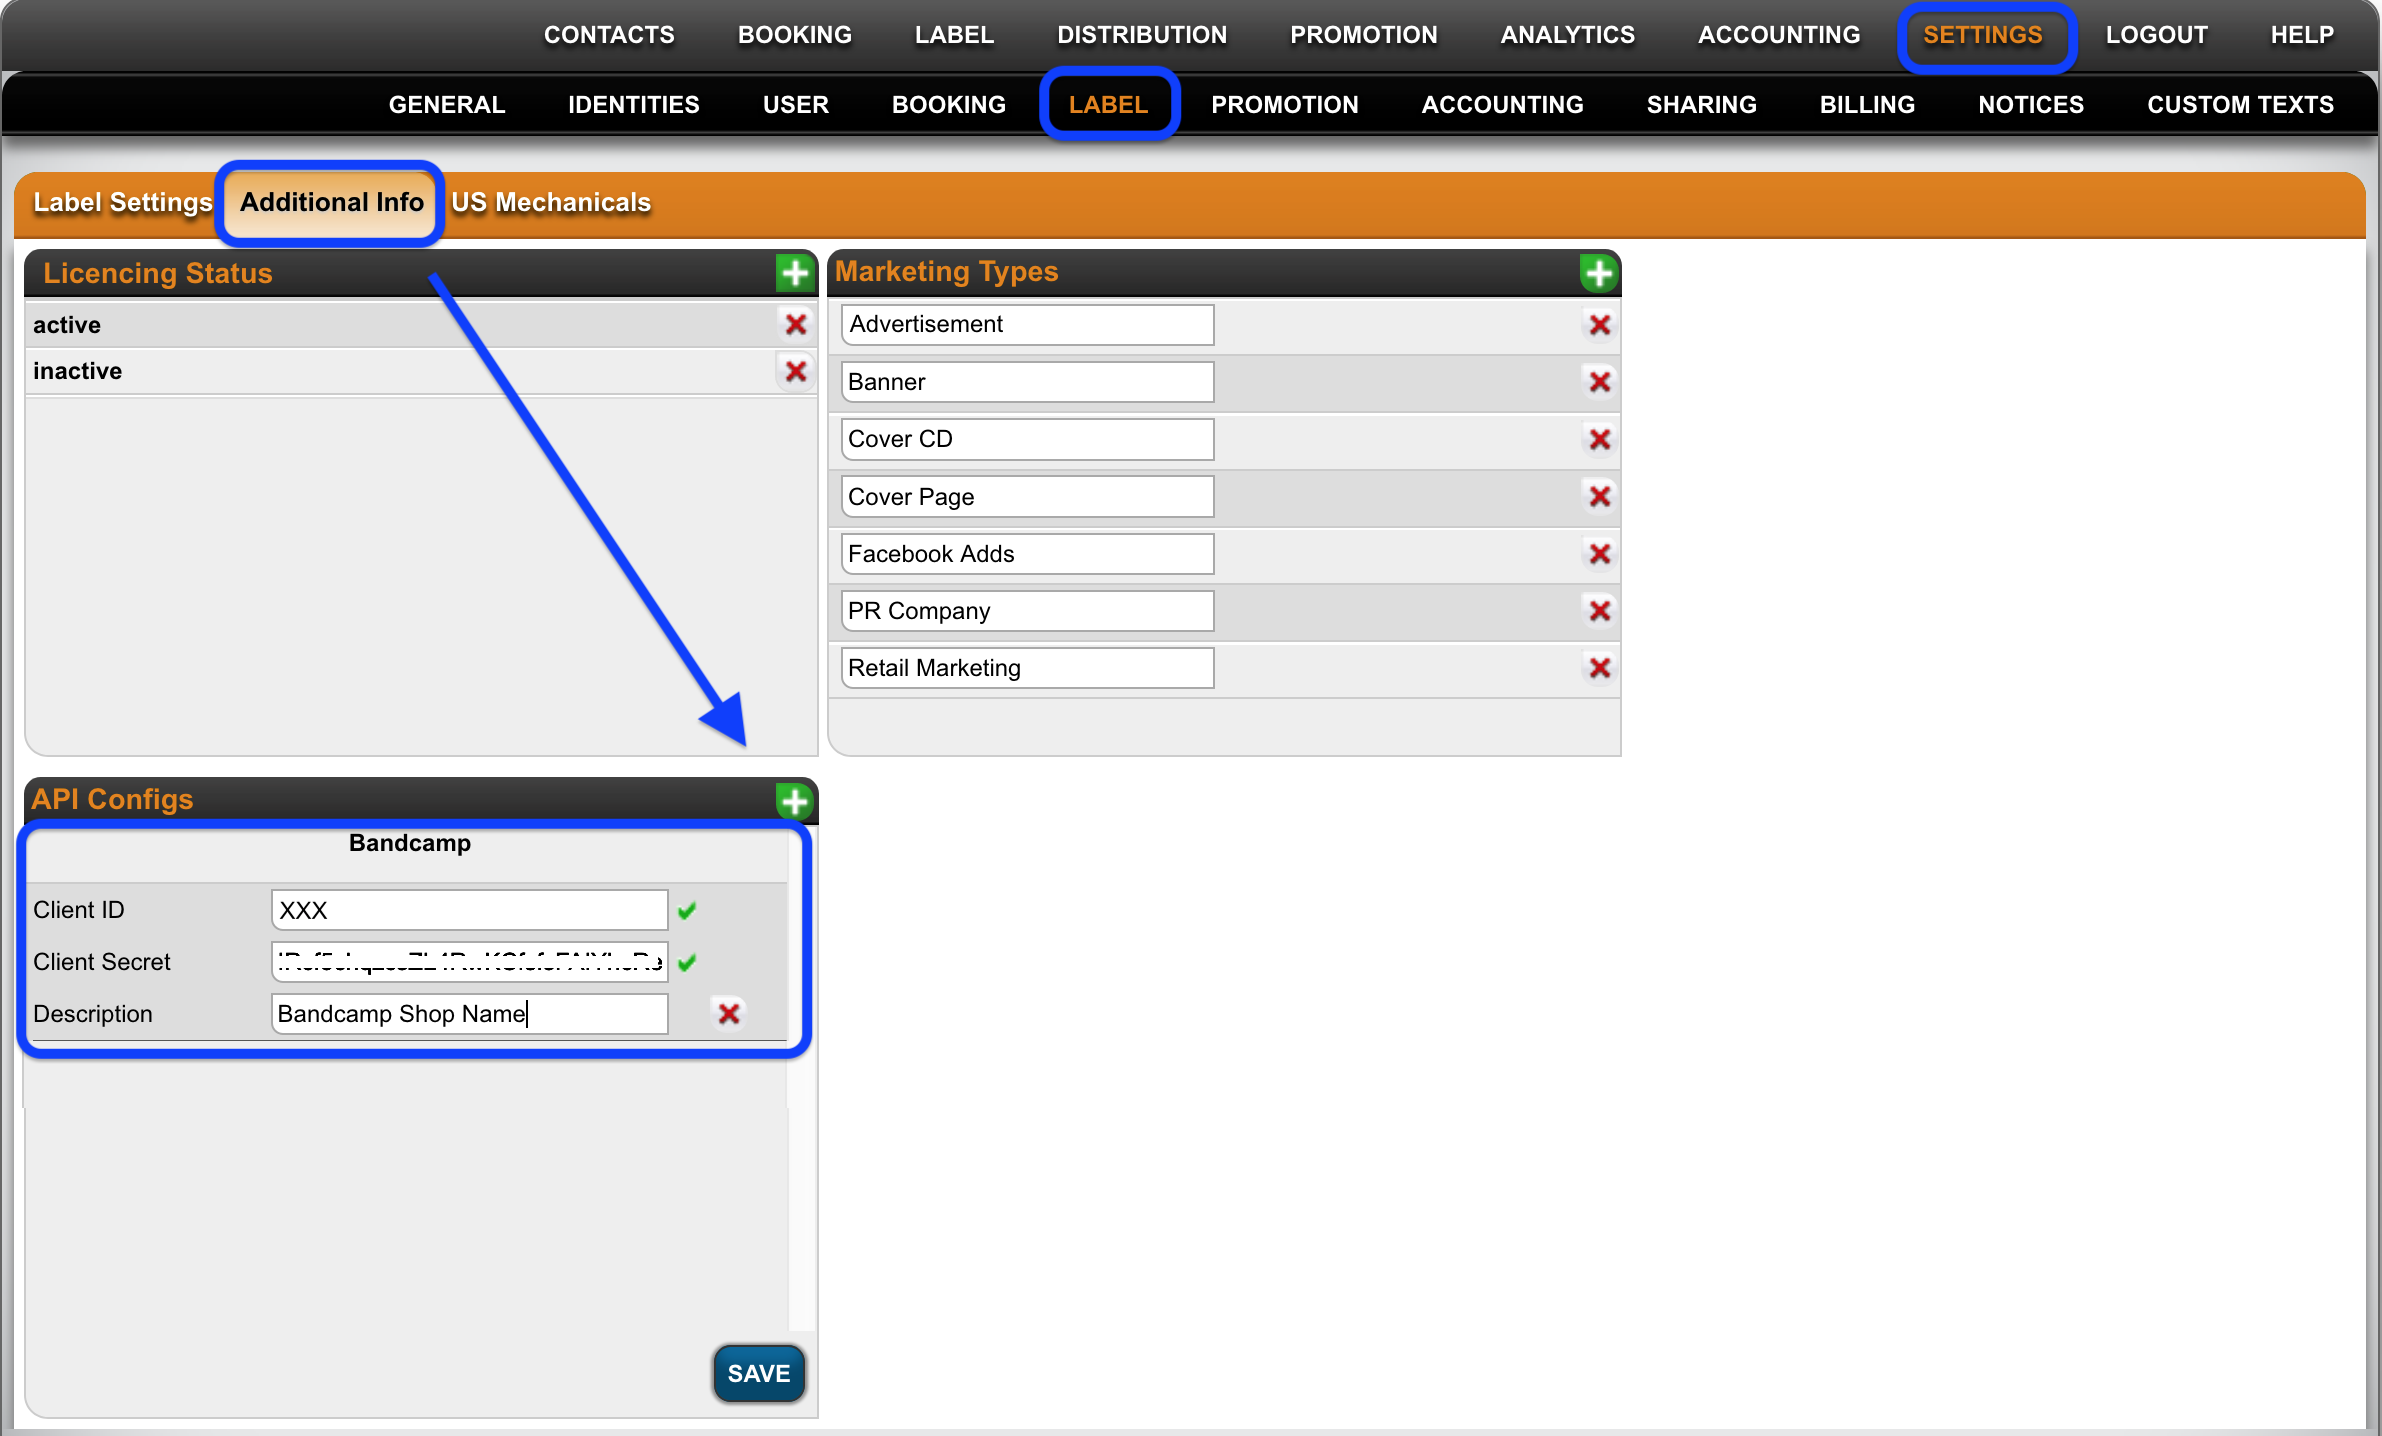This screenshot has width=2382, height=1436.
Task: Go to Label settings submenu
Action: click(1108, 105)
